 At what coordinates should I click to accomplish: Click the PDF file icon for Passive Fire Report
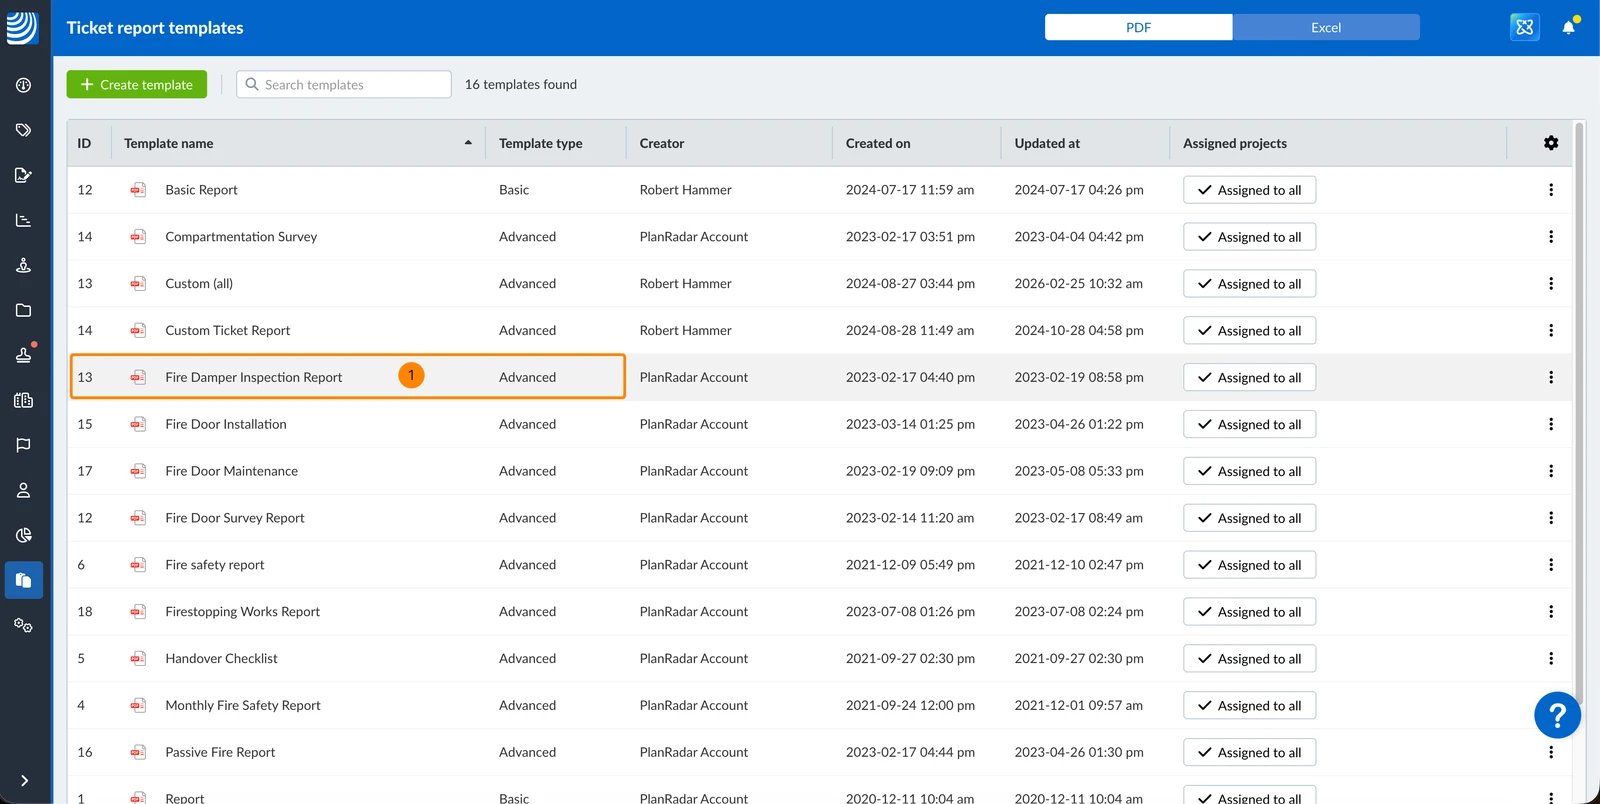[138, 752]
